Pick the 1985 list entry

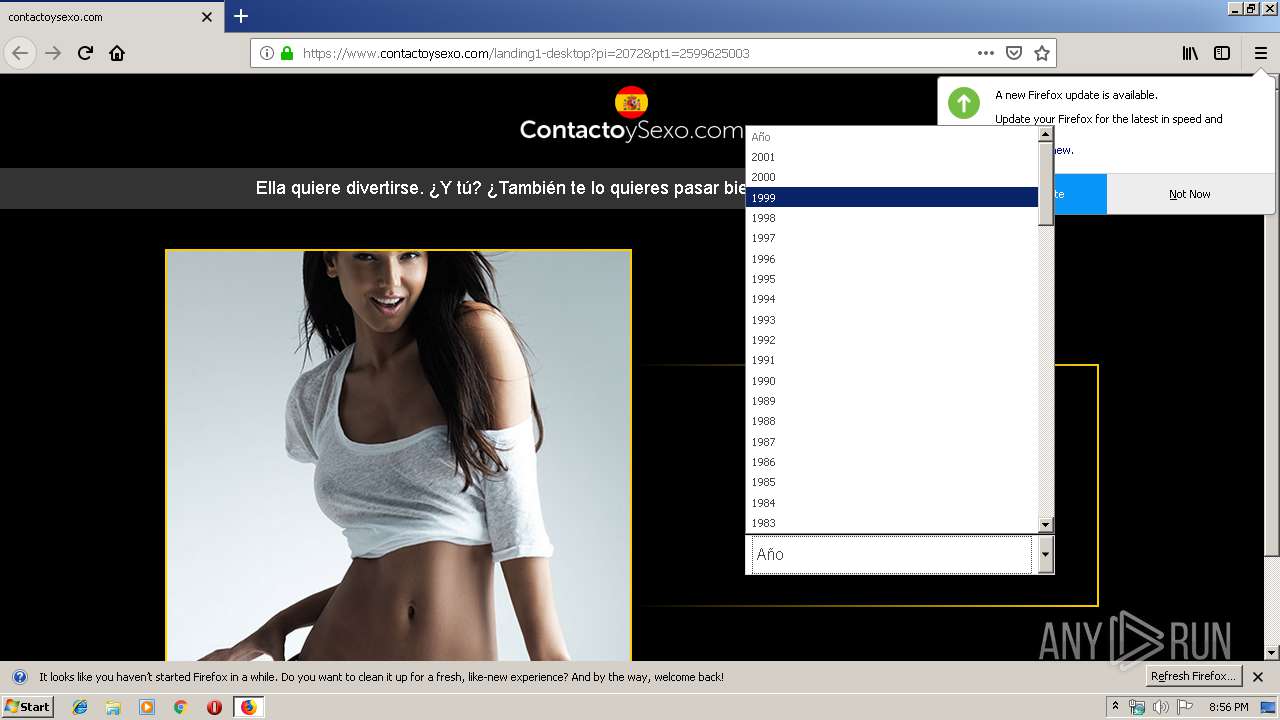[892, 482]
